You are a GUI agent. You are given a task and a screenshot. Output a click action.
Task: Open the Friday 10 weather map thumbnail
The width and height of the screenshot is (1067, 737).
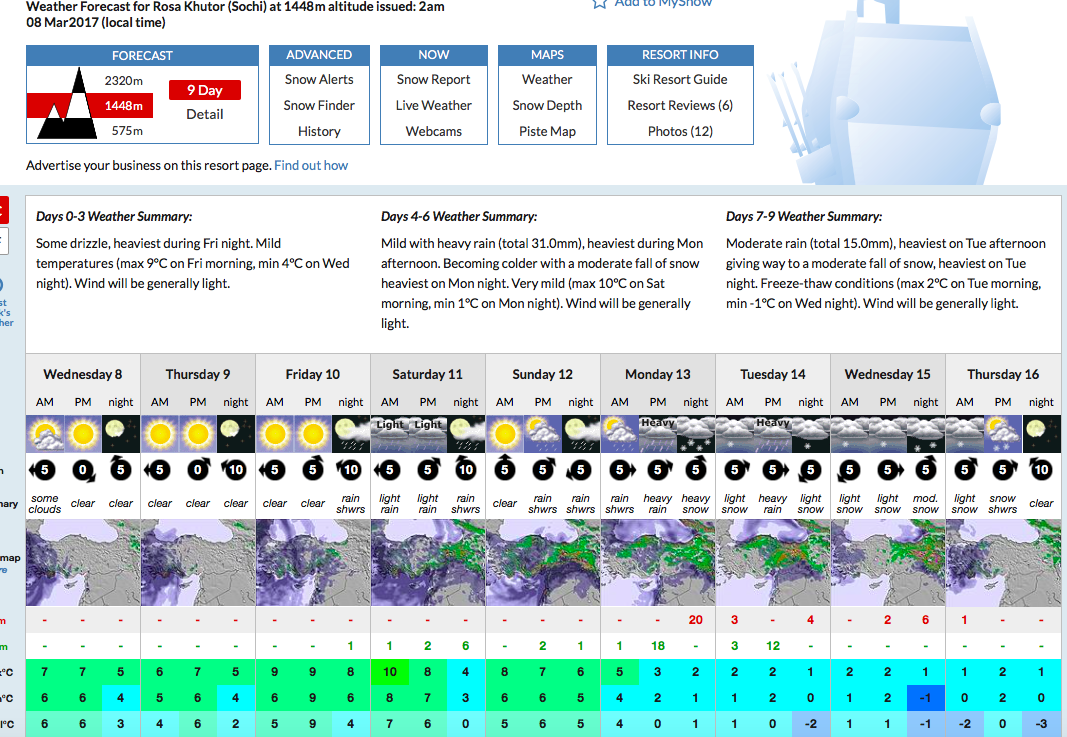313,563
